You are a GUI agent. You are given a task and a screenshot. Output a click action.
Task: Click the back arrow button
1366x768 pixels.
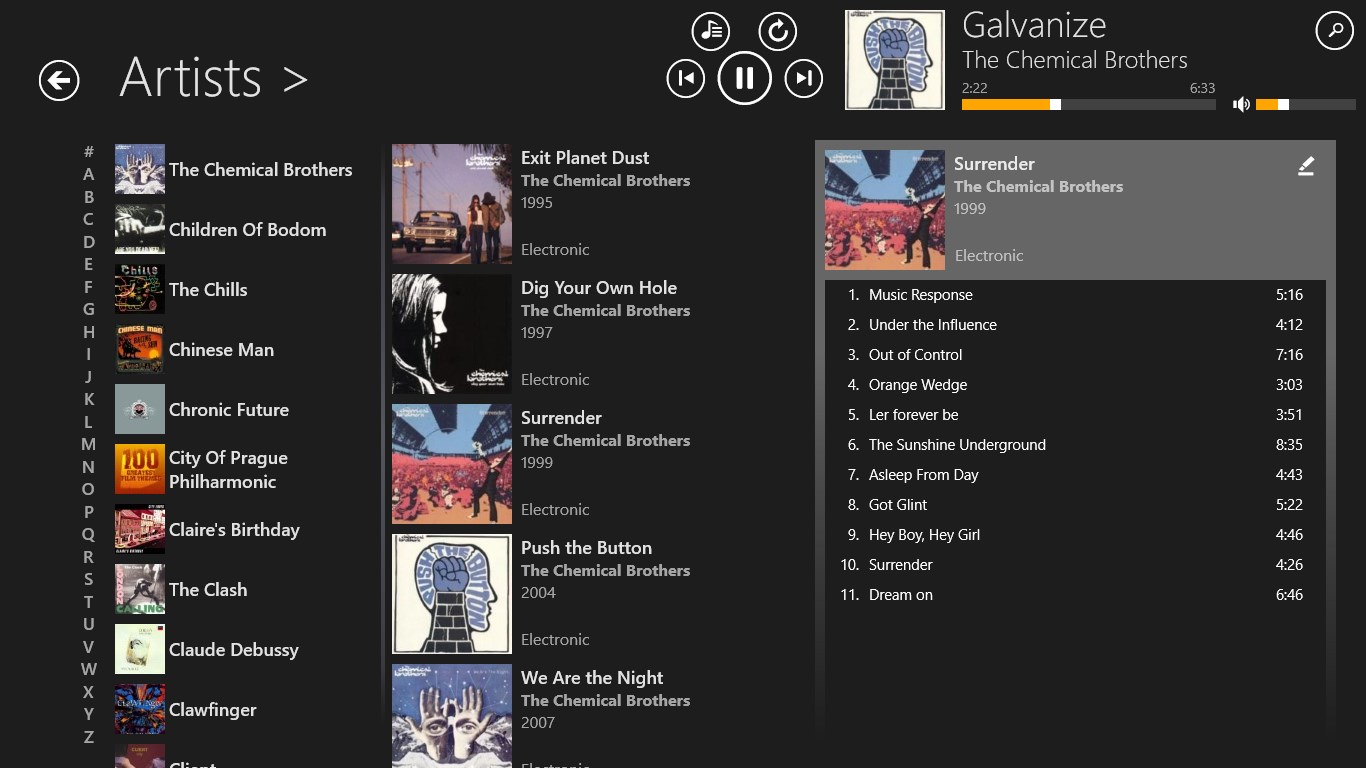click(59, 80)
